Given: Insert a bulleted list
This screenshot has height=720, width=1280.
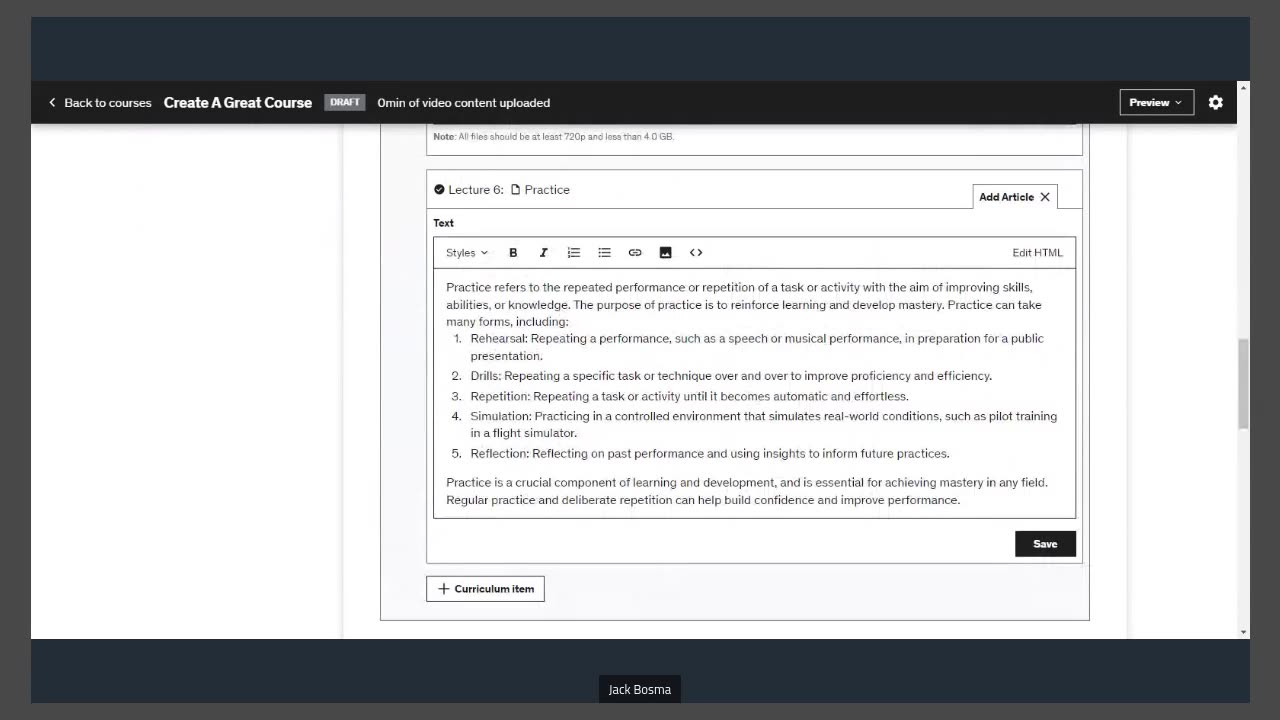Looking at the screenshot, I should click(604, 253).
